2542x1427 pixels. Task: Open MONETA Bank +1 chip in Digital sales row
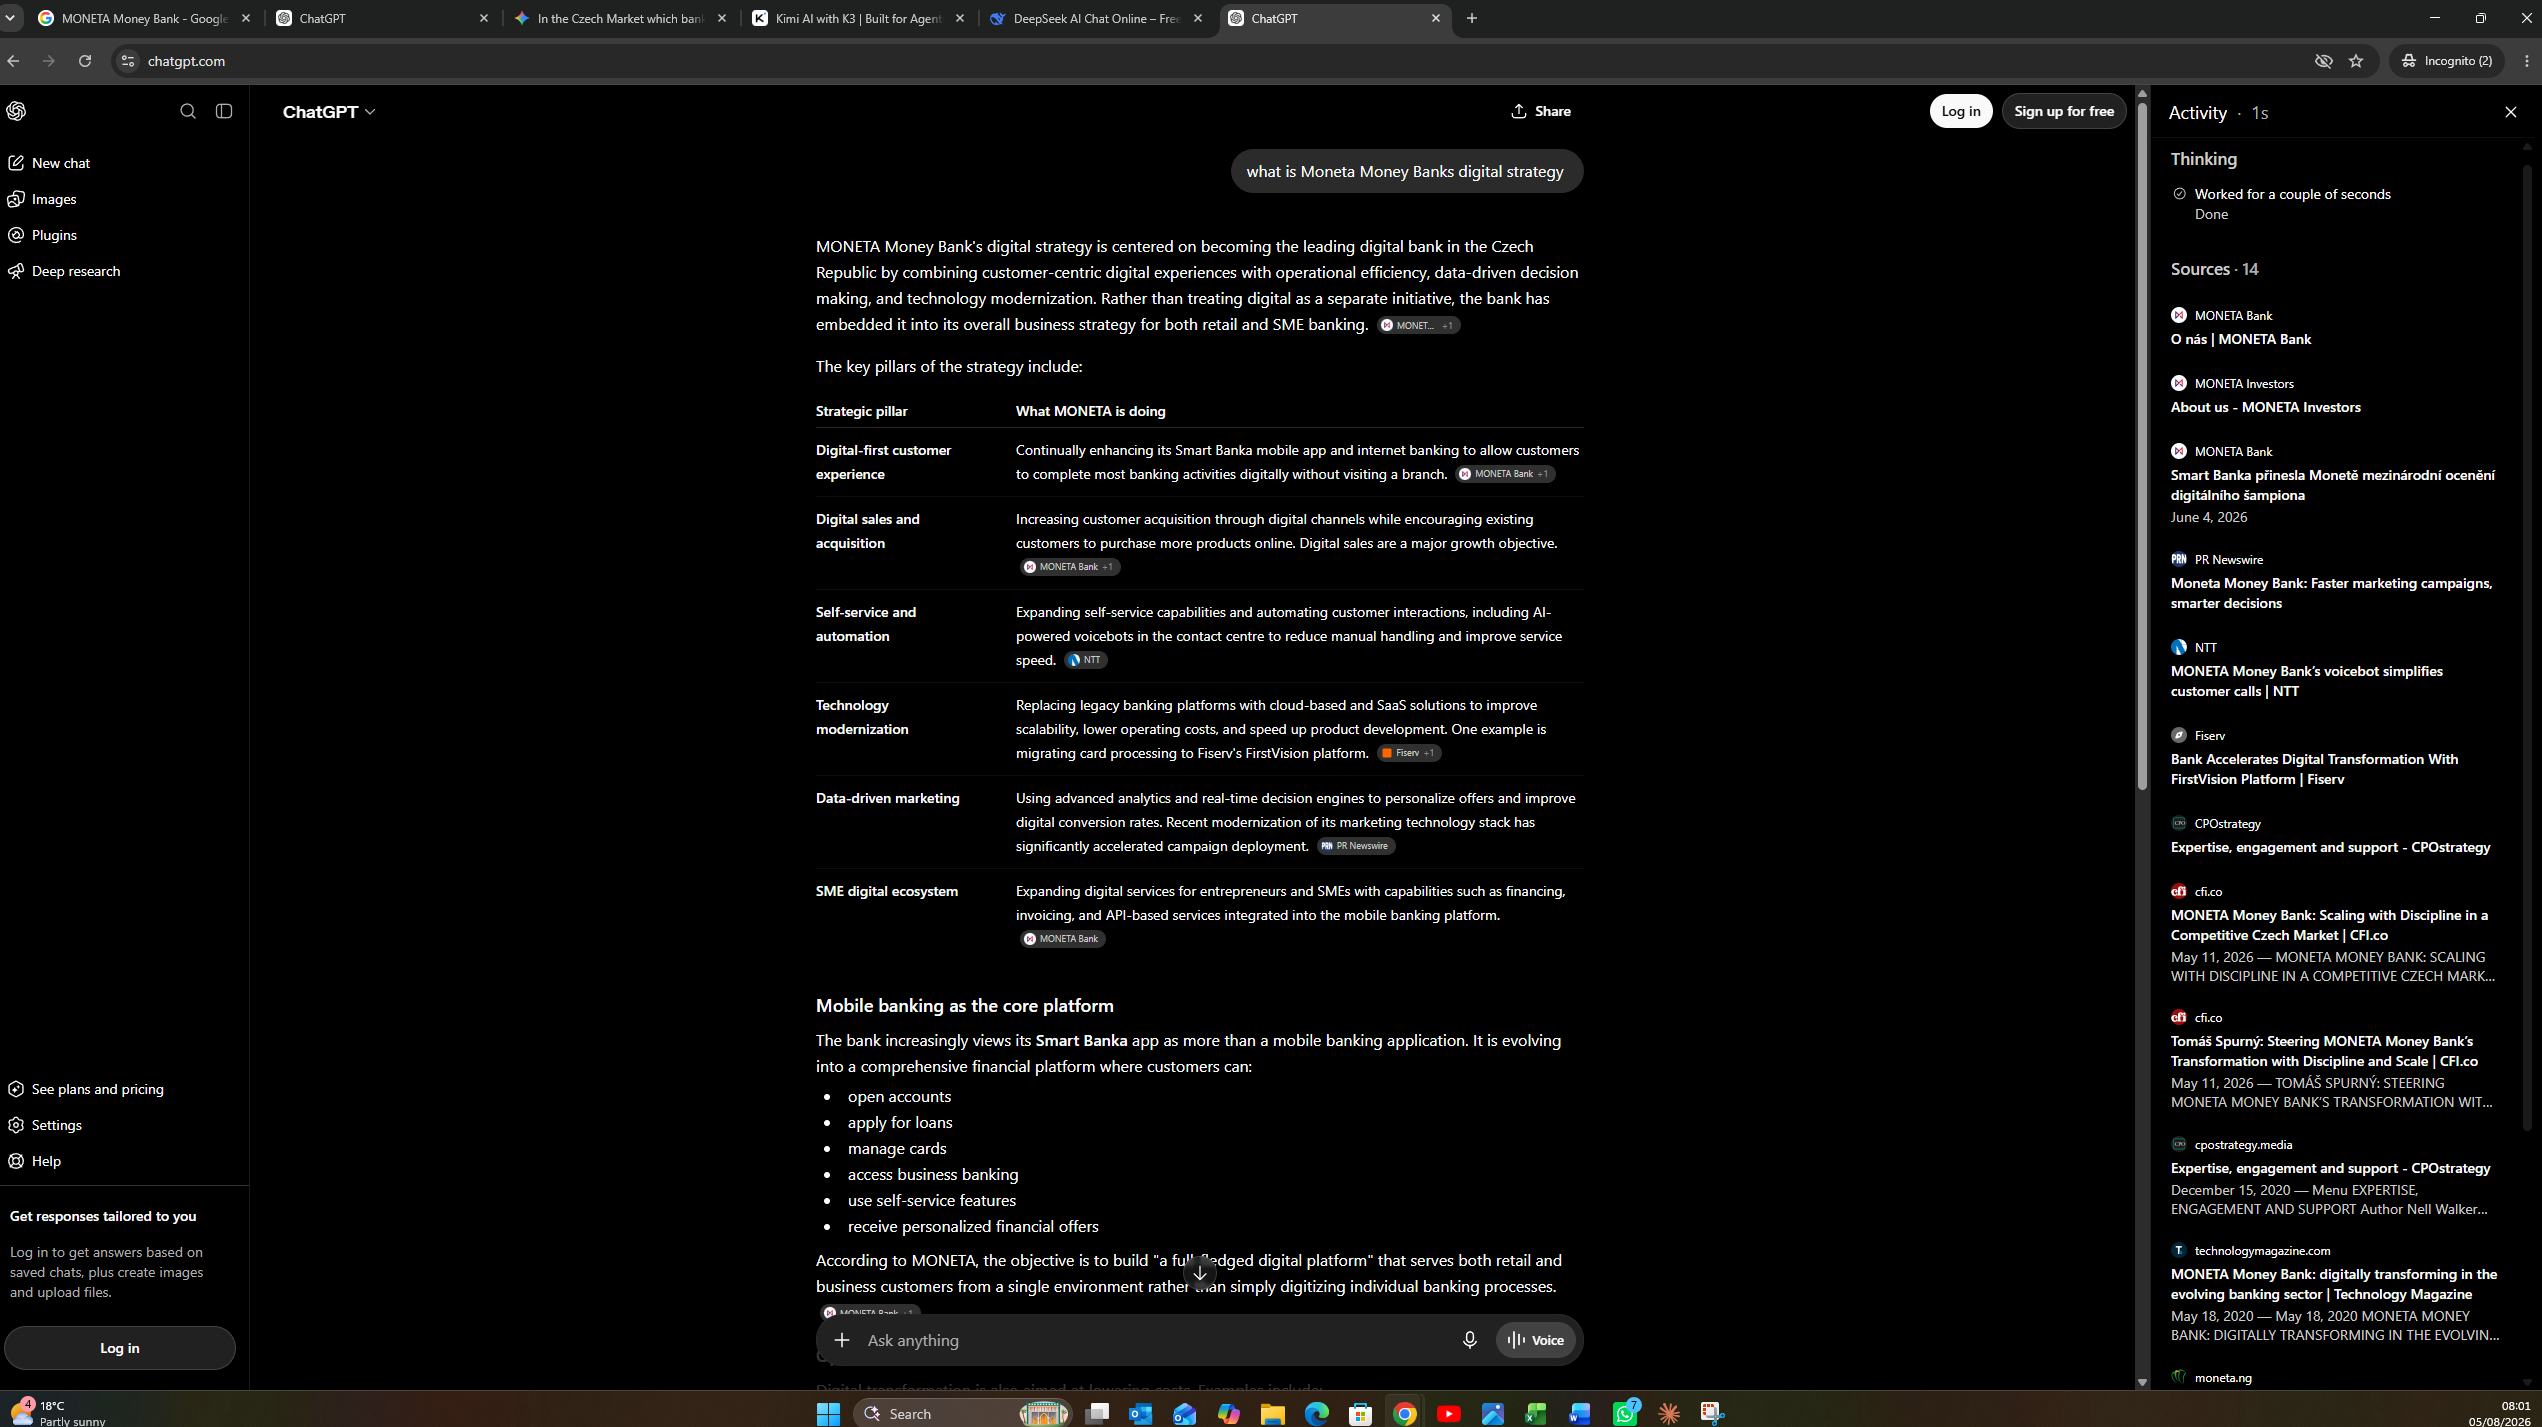1070,567
